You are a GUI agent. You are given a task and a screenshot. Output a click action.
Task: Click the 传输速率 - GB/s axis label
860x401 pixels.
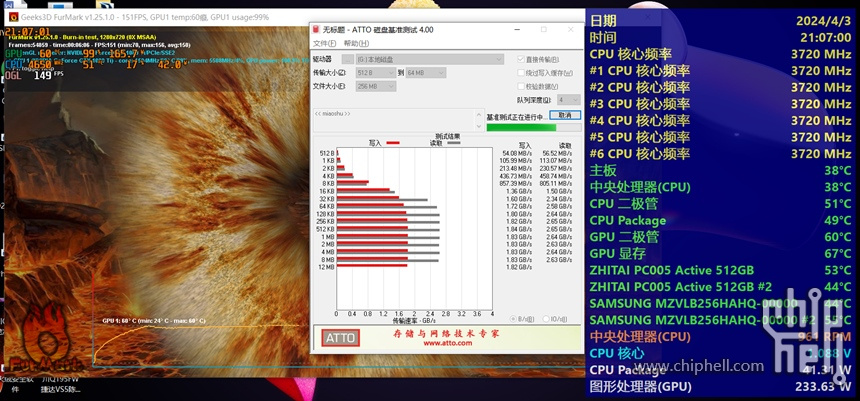pos(414,320)
